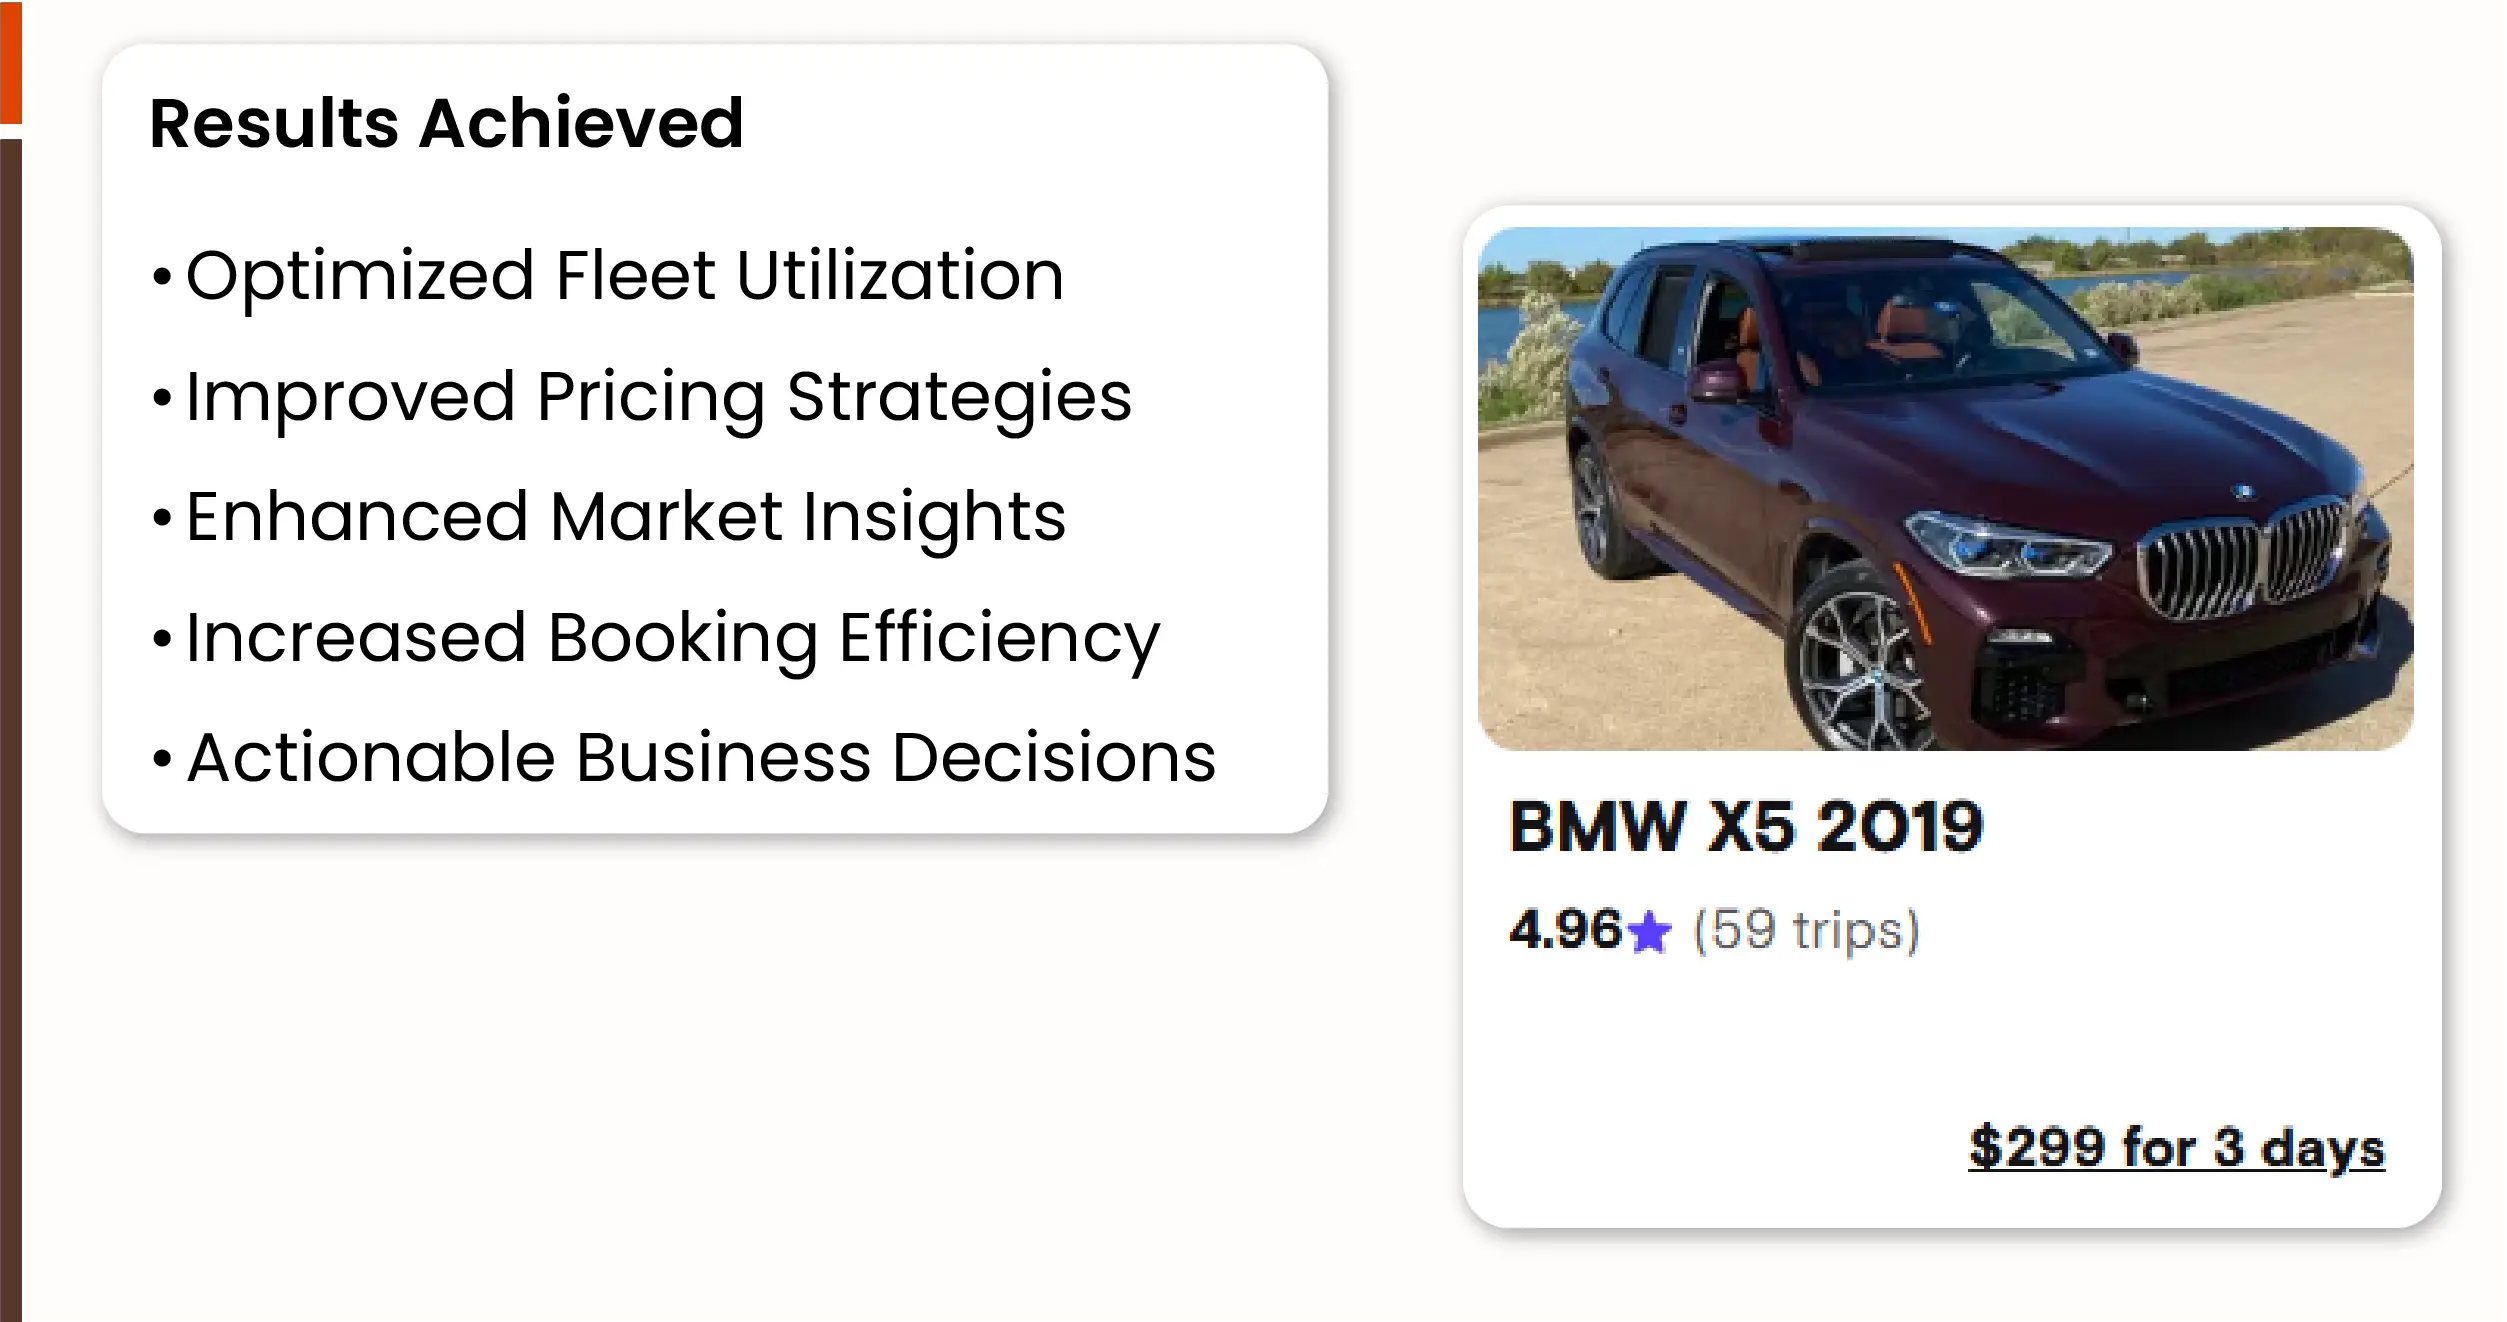This screenshot has width=2507, height=1322.
Task: Click the Results Achieved heading
Action: 446,123
